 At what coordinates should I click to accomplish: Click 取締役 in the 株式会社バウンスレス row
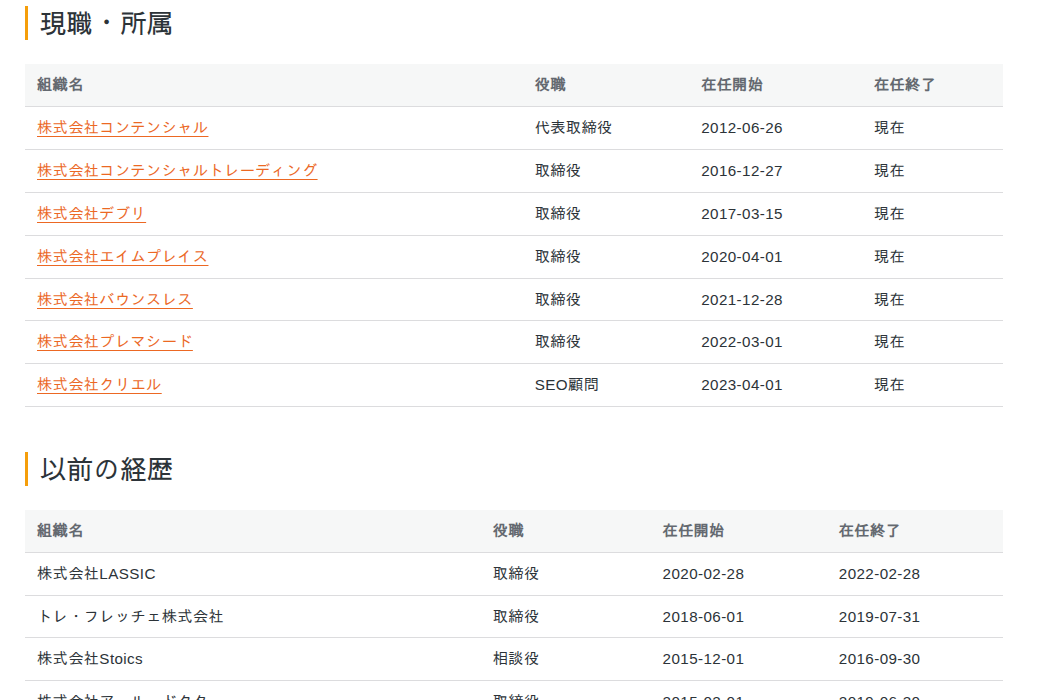[x=558, y=300]
